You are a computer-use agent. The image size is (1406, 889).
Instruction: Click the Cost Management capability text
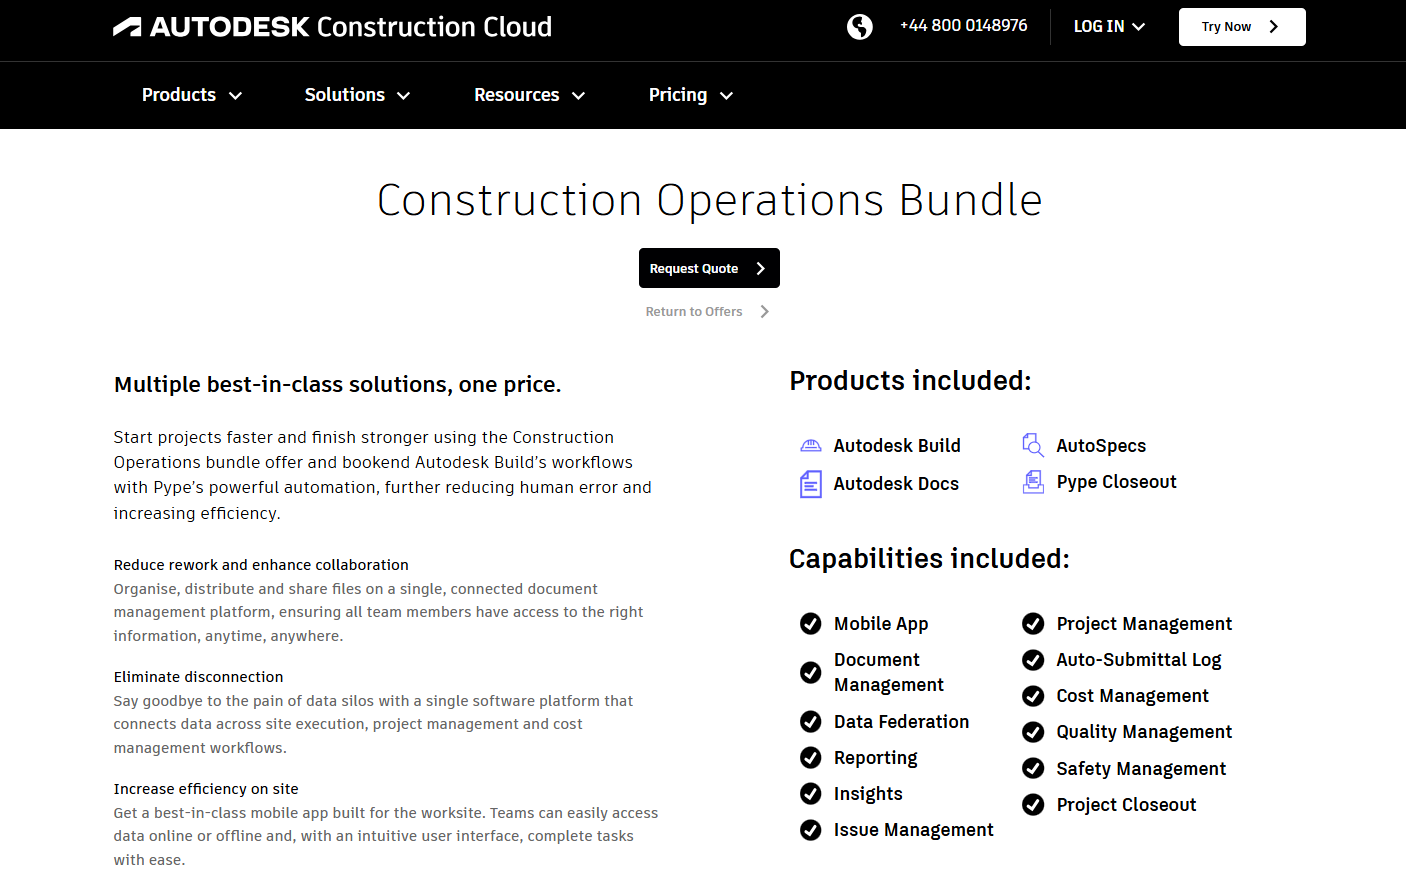[x=1133, y=696]
